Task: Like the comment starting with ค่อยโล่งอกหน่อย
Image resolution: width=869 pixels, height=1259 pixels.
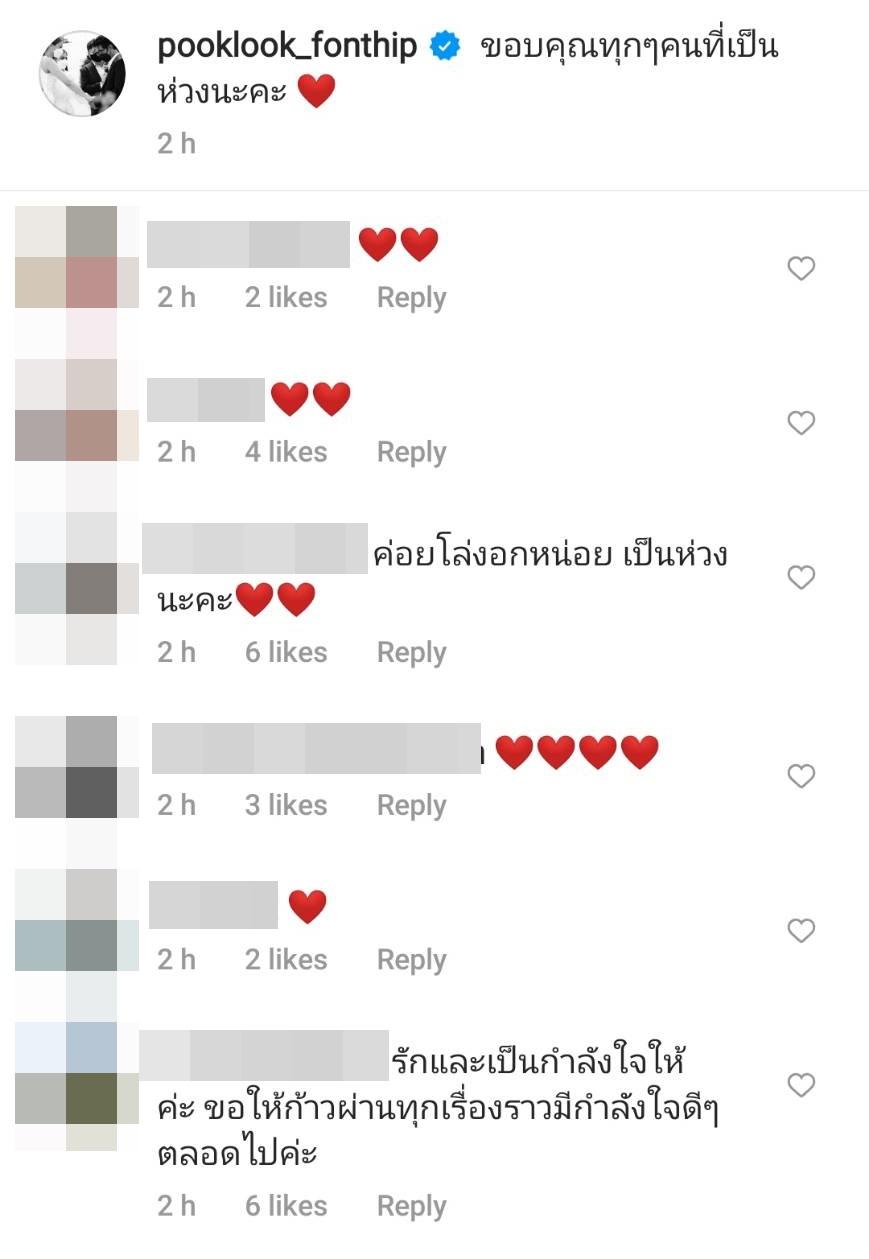Action: tap(801, 577)
